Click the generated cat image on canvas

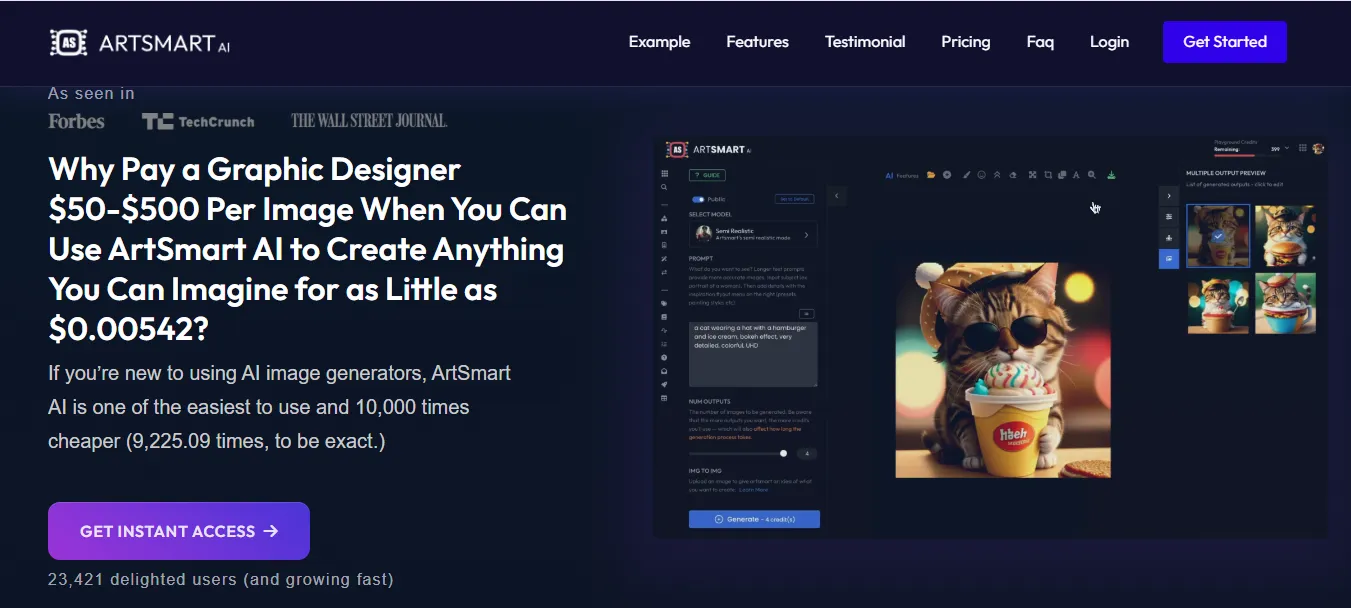(1003, 370)
